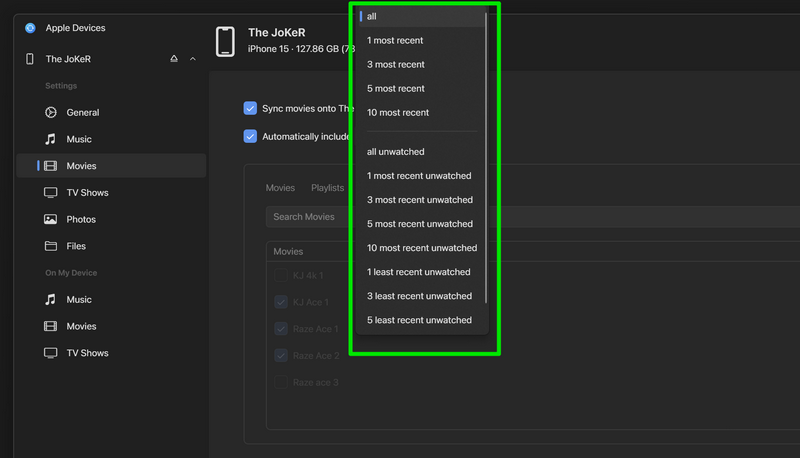Uncheck the Automatically include checkbox
This screenshot has height=458, width=800.
(250, 136)
